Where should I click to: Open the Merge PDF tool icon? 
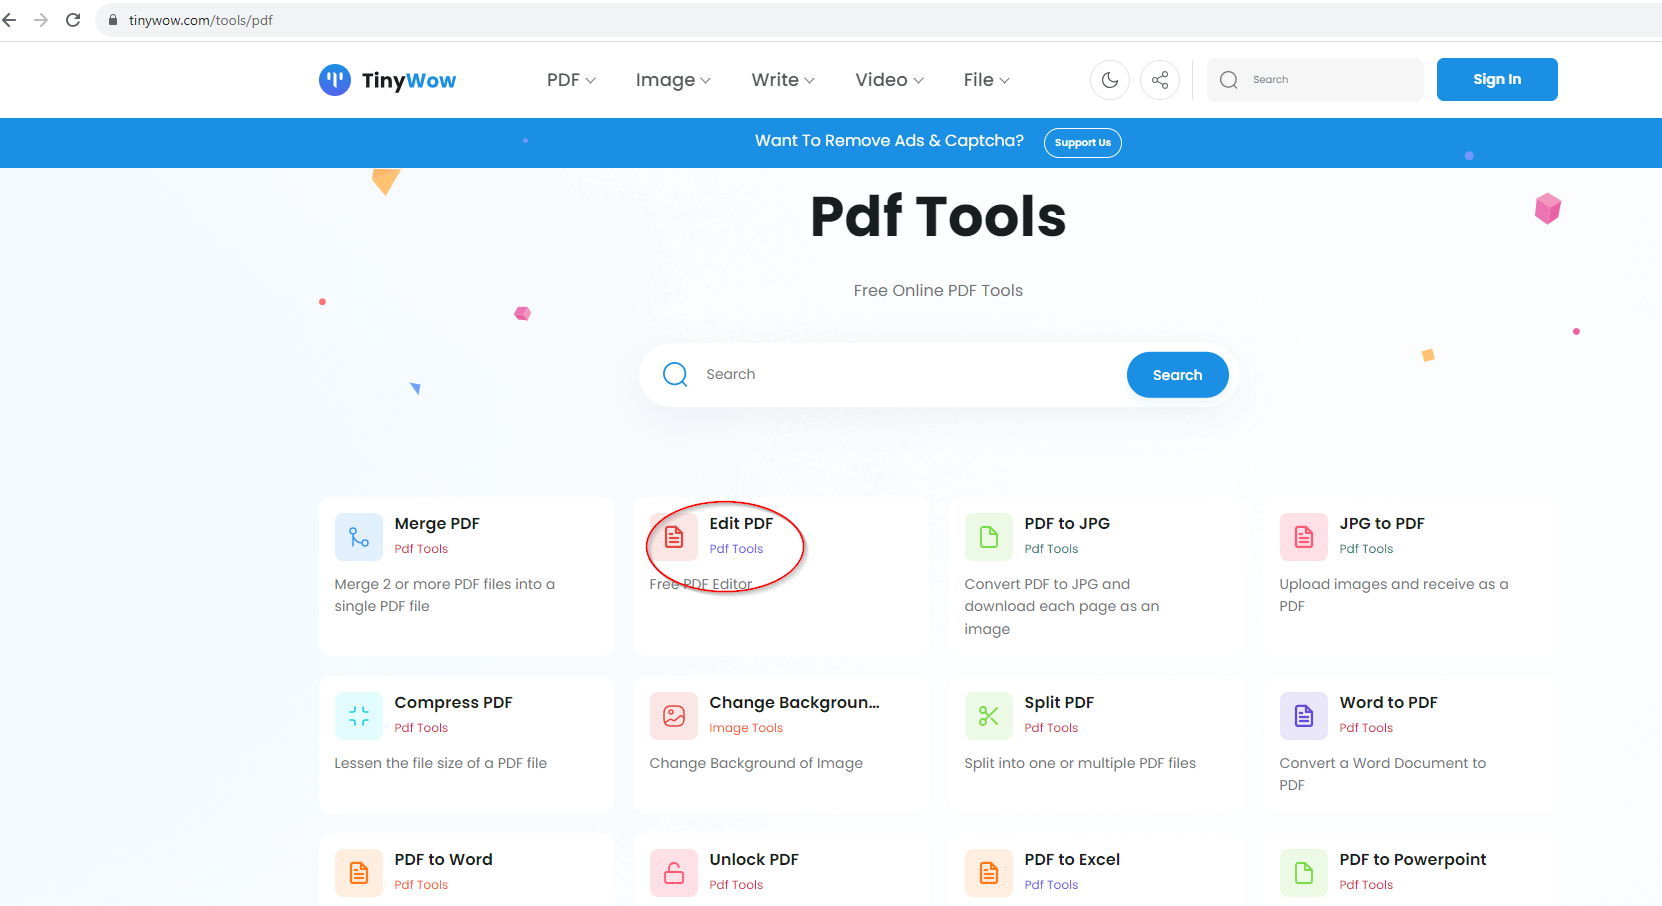coord(359,537)
